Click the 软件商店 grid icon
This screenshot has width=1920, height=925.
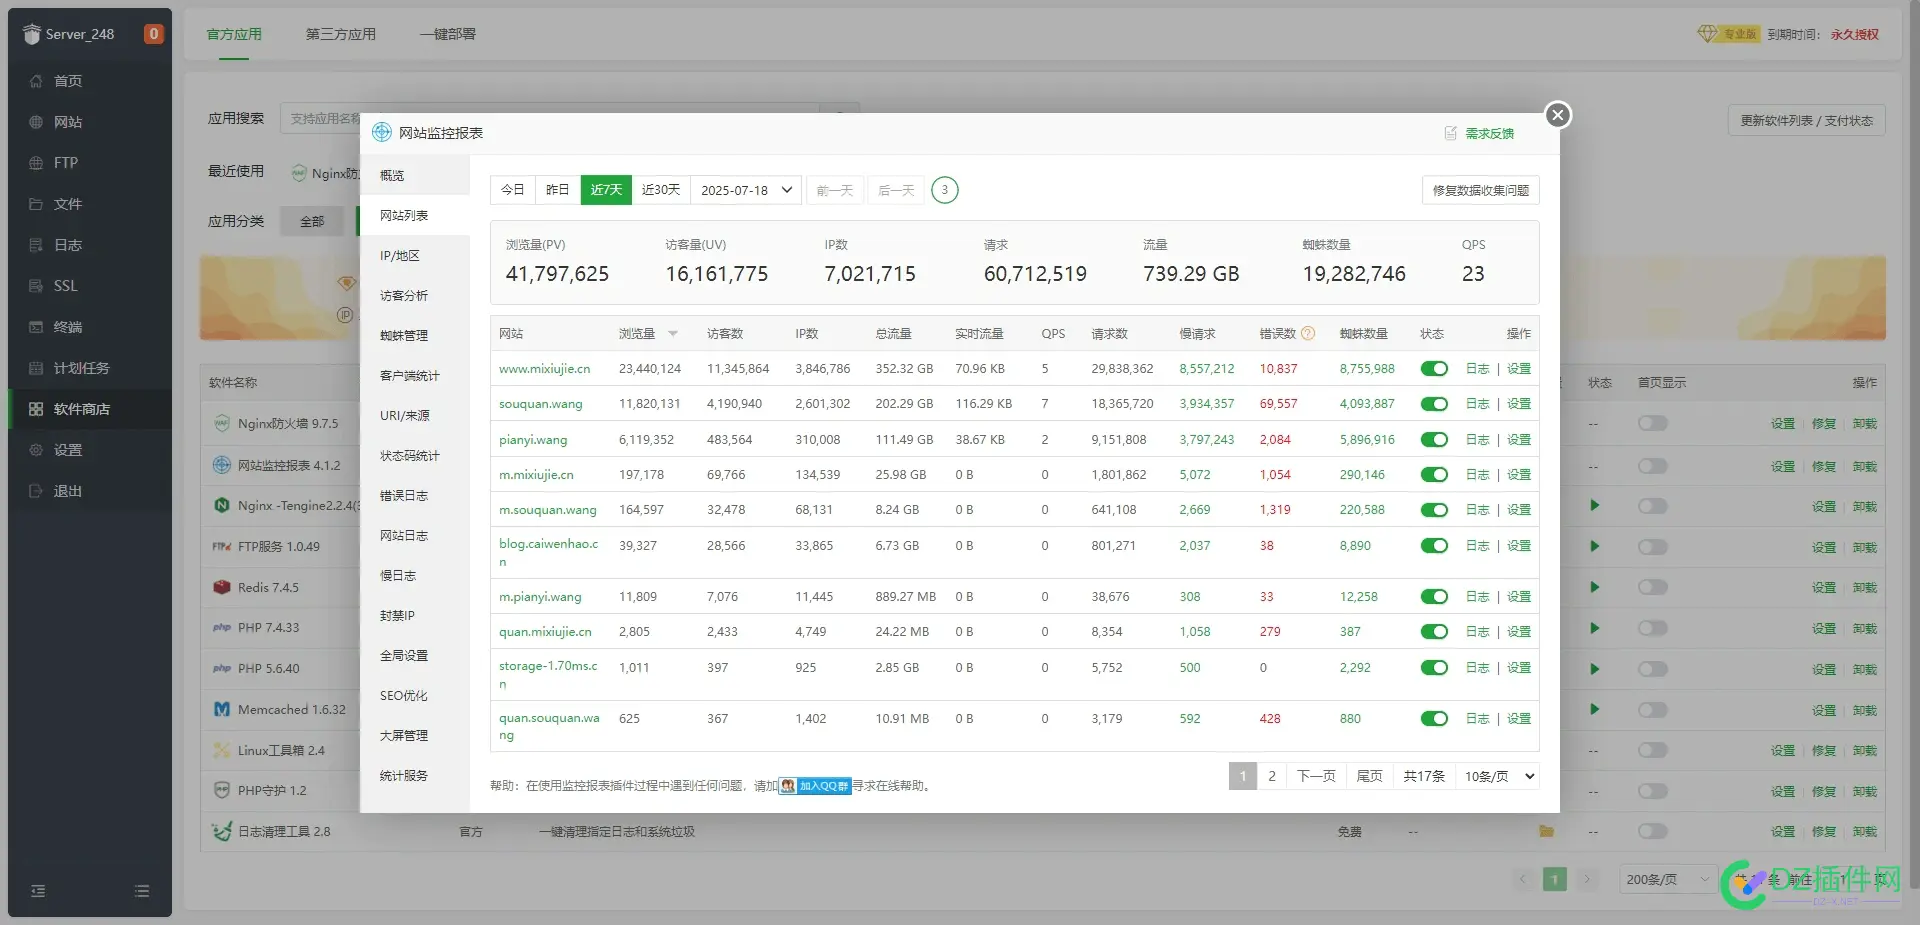click(36, 409)
